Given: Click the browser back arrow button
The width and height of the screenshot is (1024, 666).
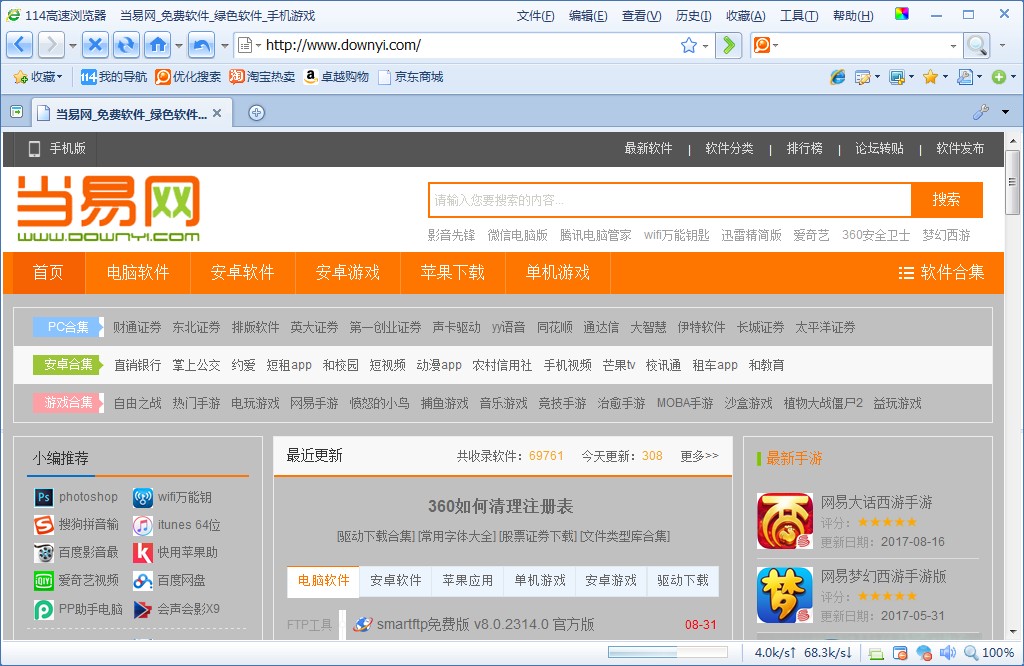Looking at the screenshot, I should [x=21, y=45].
